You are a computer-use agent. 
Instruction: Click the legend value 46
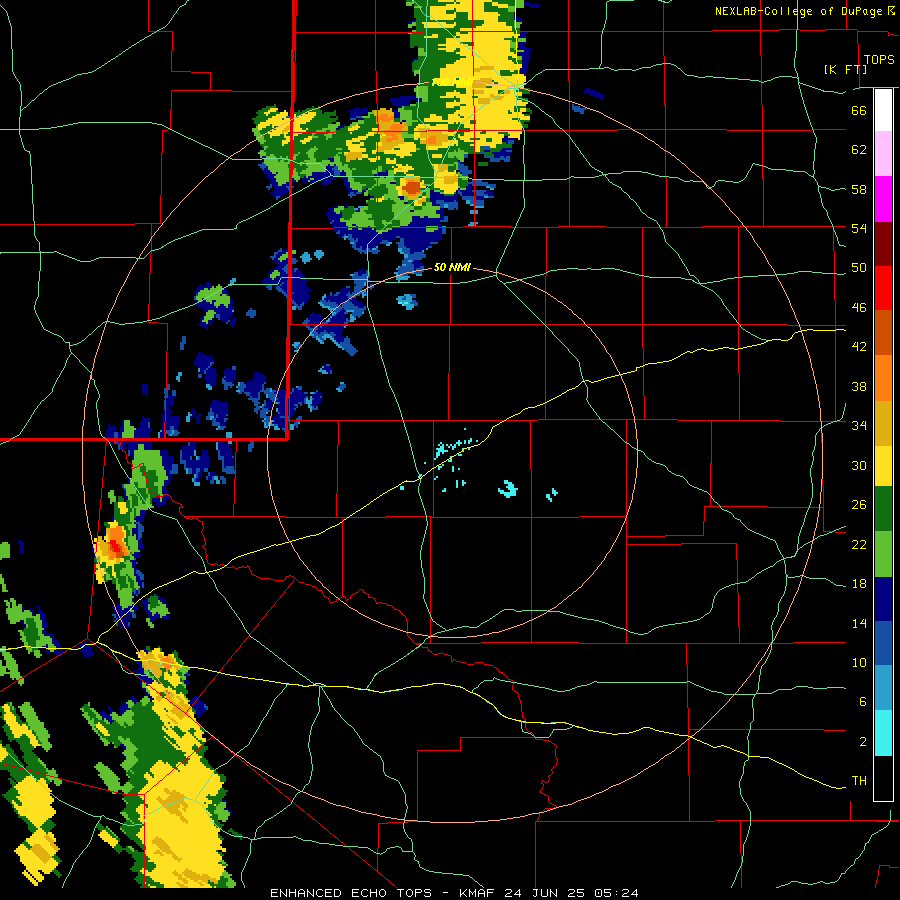[859, 308]
